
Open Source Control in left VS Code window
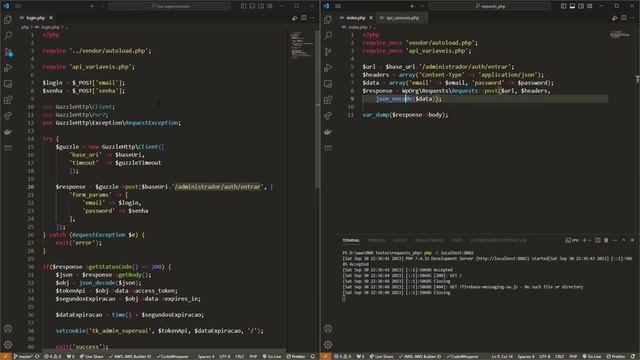[8, 52]
